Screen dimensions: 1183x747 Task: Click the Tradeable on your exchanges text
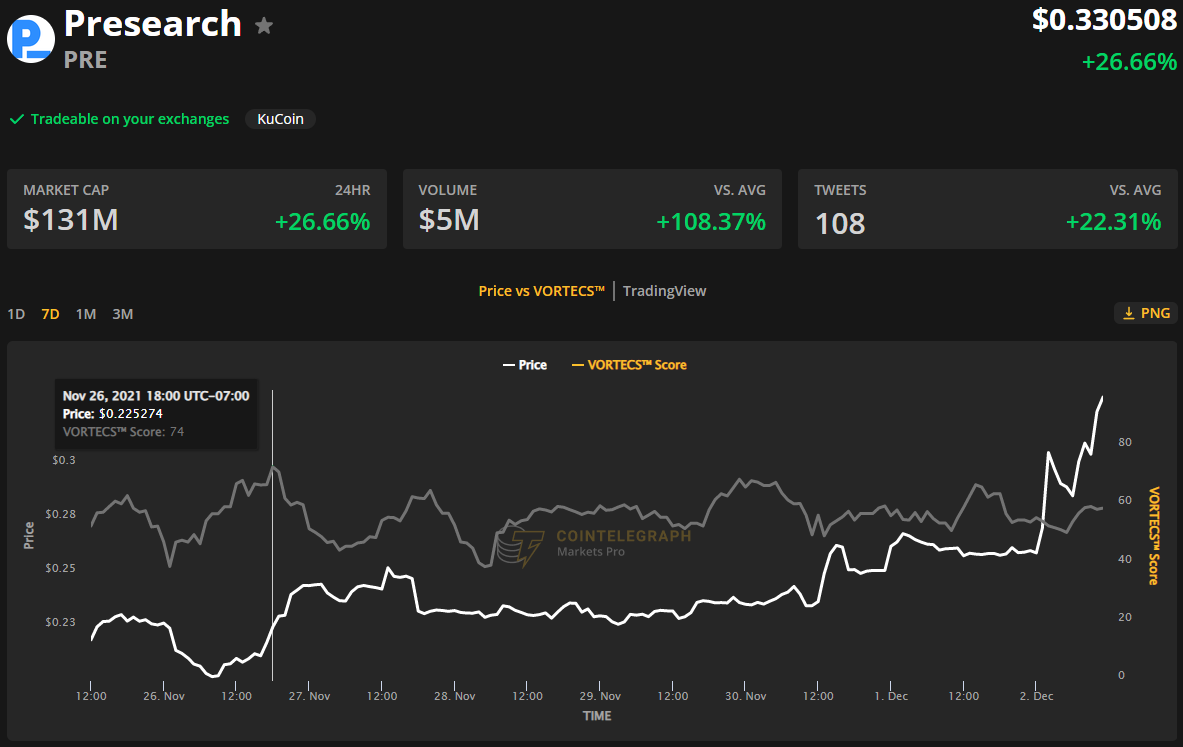click(x=129, y=119)
